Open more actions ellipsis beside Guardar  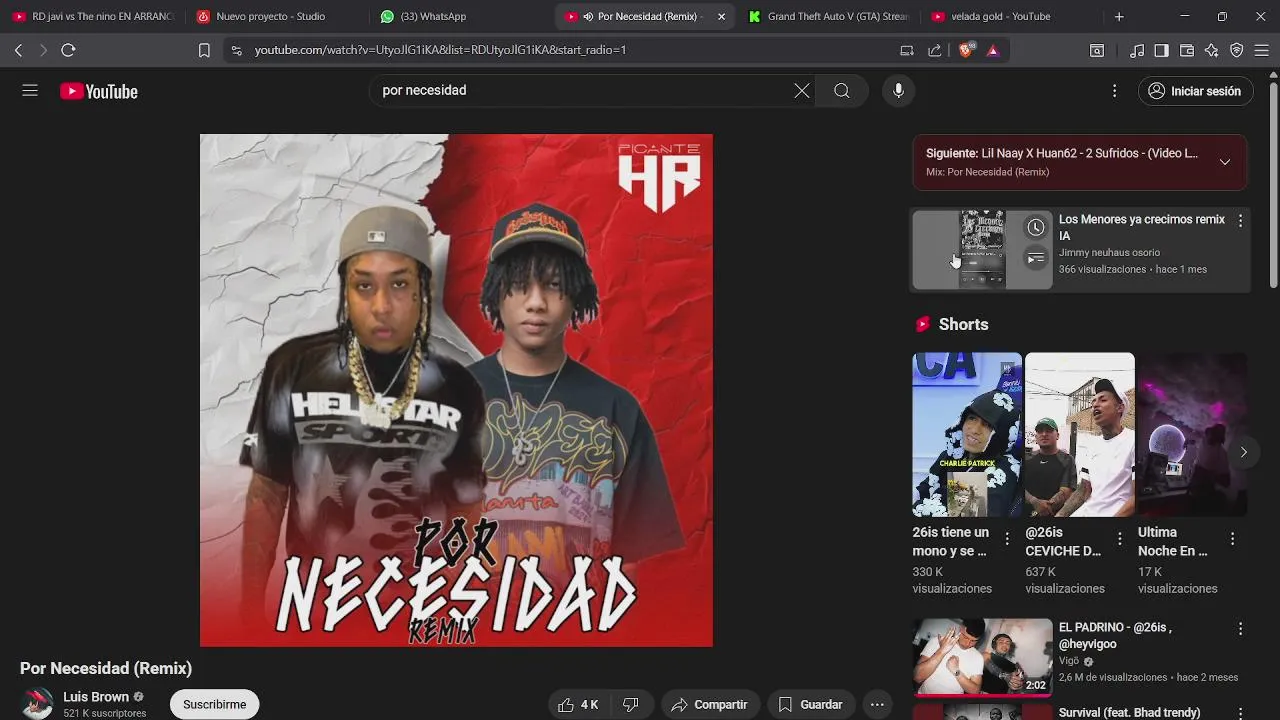click(x=877, y=705)
